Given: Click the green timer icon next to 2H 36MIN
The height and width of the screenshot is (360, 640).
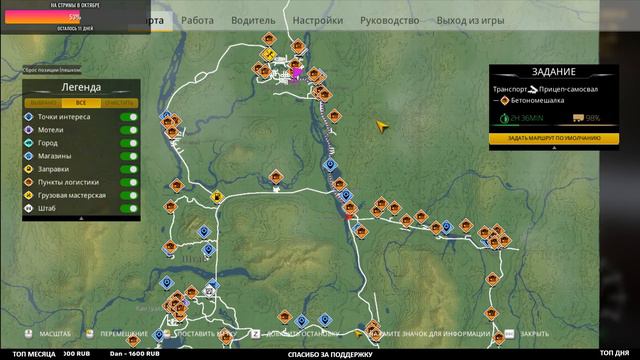Looking at the screenshot, I should click(x=505, y=118).
